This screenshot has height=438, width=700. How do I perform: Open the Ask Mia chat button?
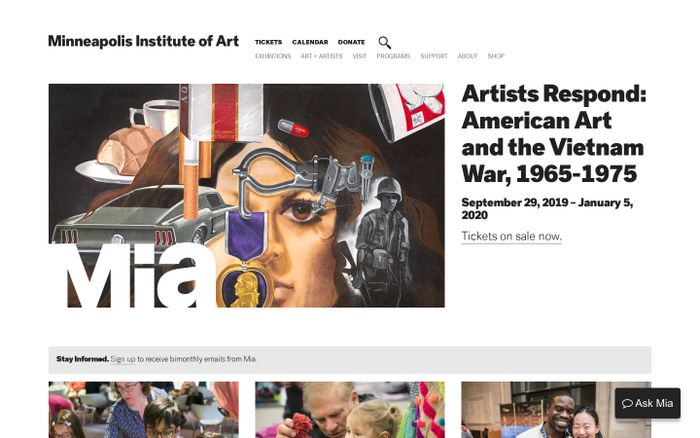(647, 403)
